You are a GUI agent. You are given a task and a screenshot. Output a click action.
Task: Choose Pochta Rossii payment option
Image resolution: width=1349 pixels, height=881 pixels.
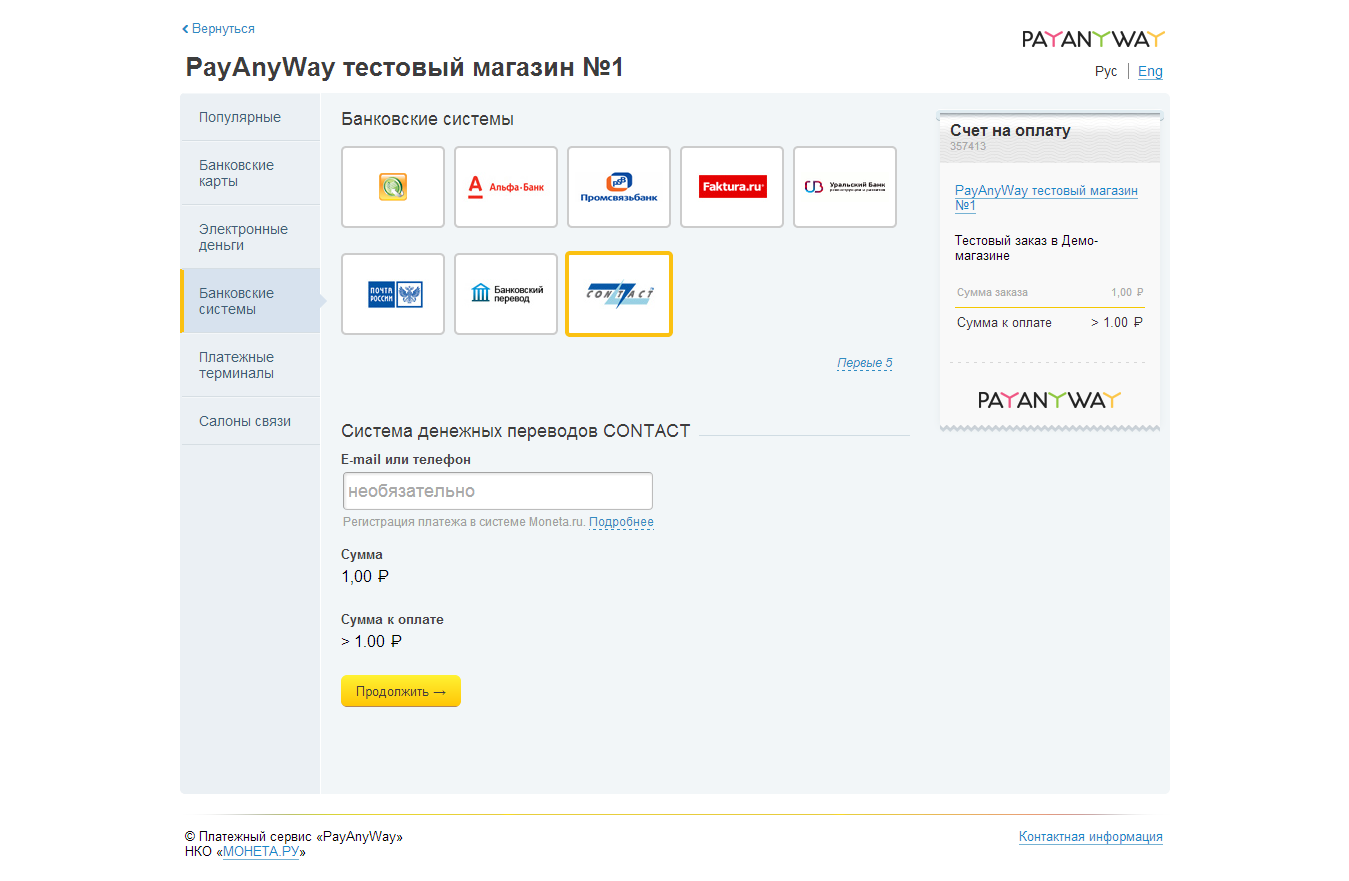(x=393, y=294)
